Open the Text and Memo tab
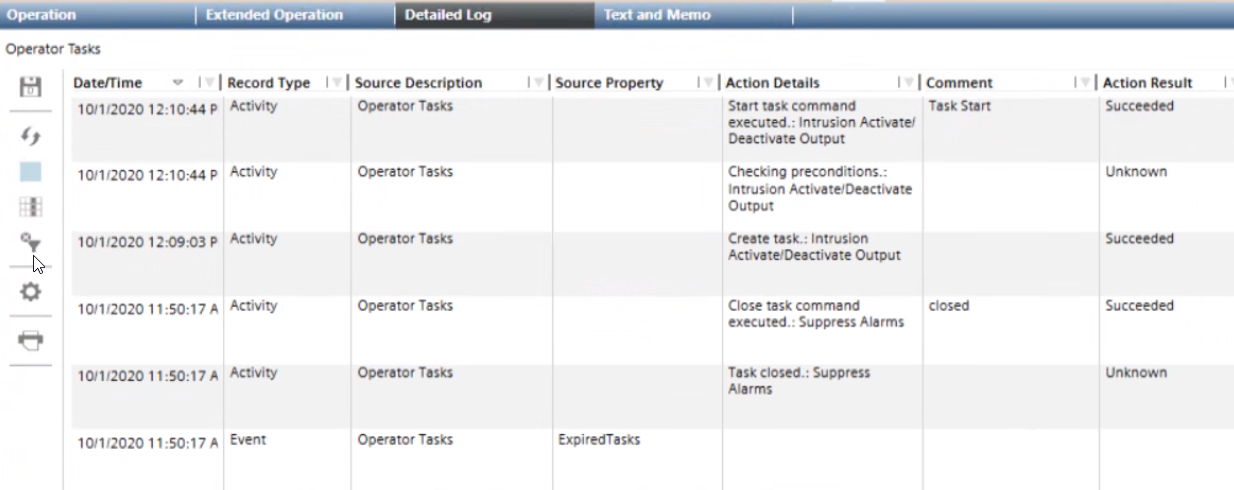Viewport: 1234px width, 490px height. [x=657, y=15]
